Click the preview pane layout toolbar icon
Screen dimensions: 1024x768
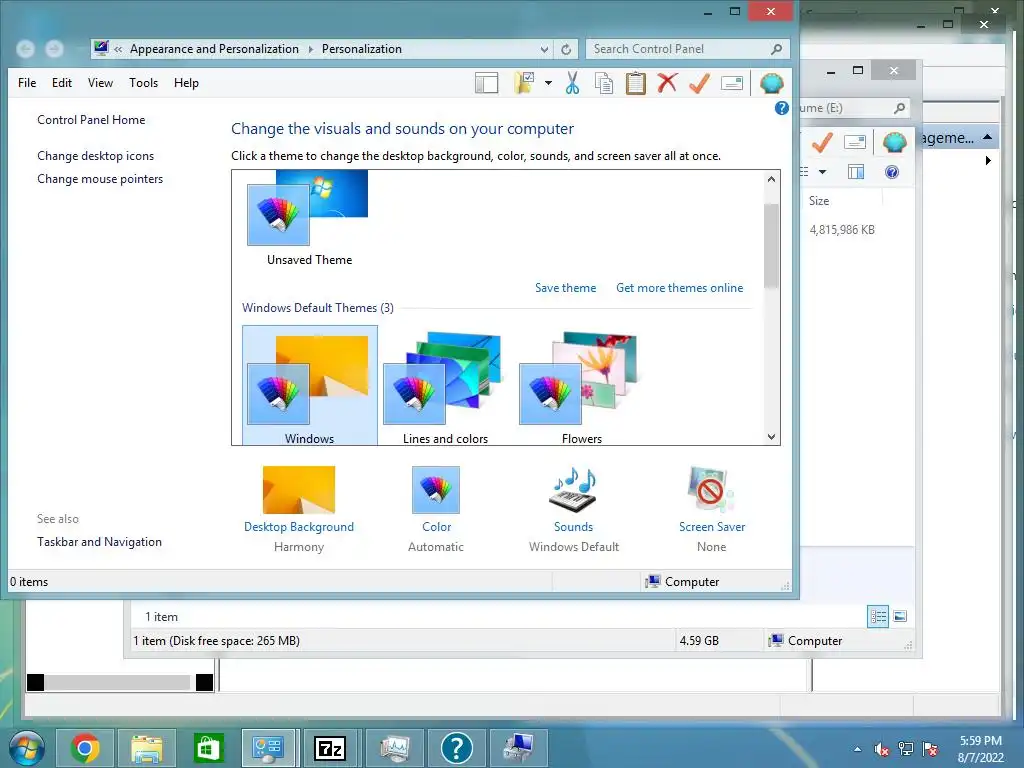click(487, 83)
